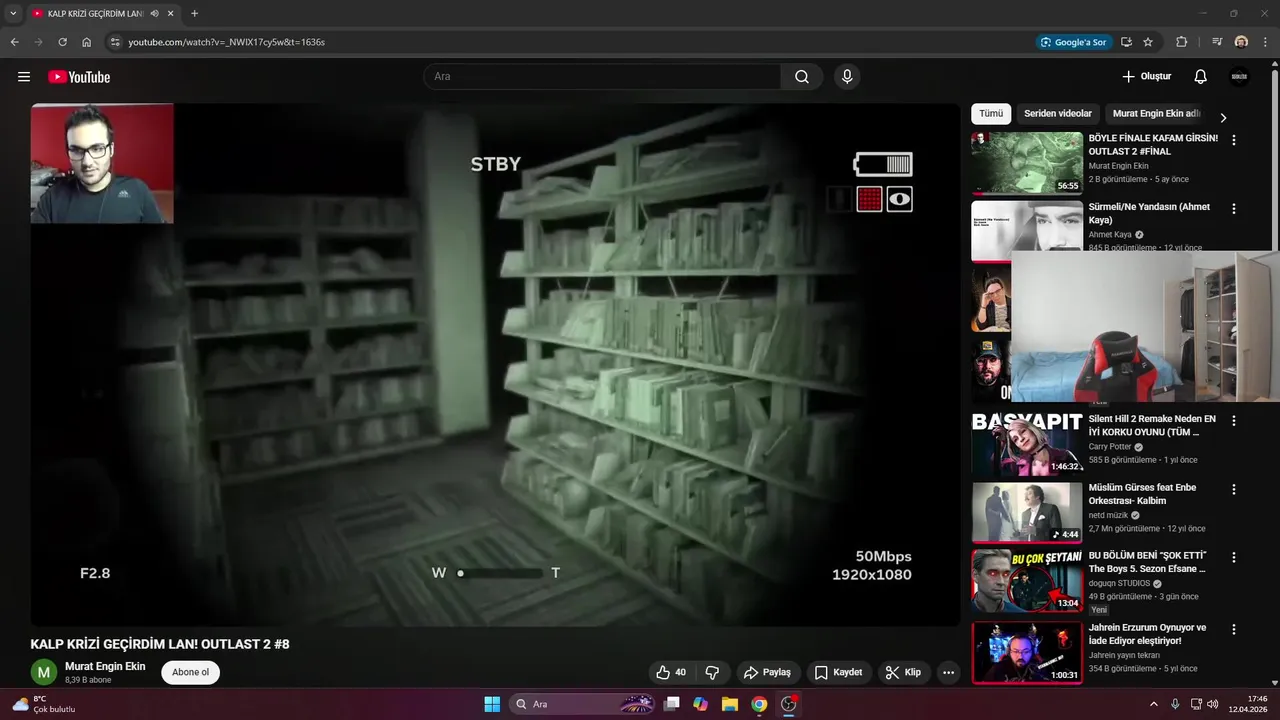Select the Tümü filter chip

(x=991, y=114)
